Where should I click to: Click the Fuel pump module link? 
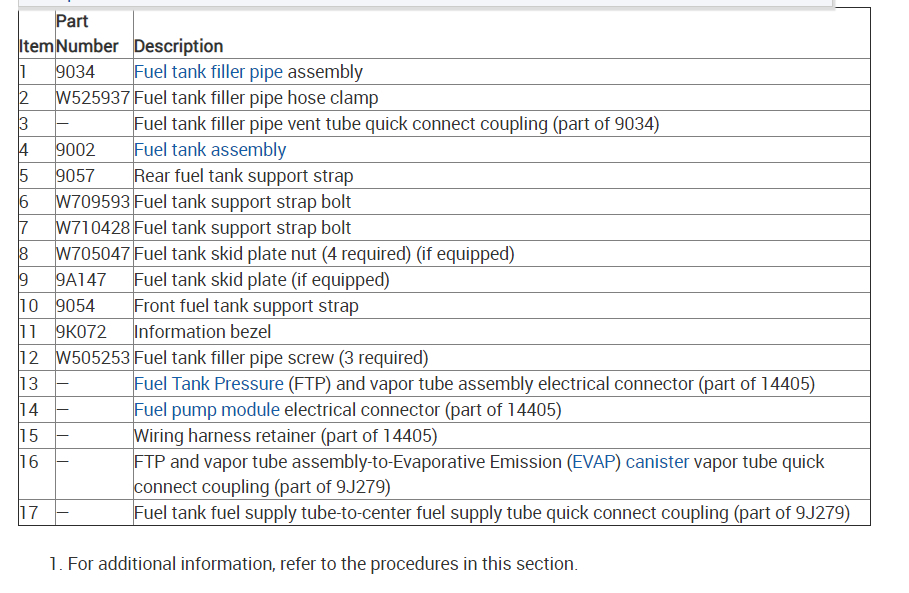[207, 410]
